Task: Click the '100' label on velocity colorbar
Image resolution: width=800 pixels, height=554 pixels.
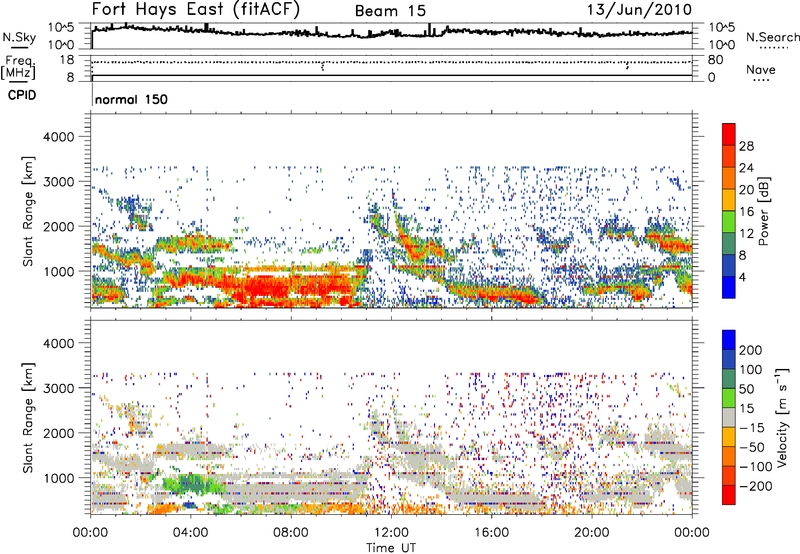Action: pos(751,369)
